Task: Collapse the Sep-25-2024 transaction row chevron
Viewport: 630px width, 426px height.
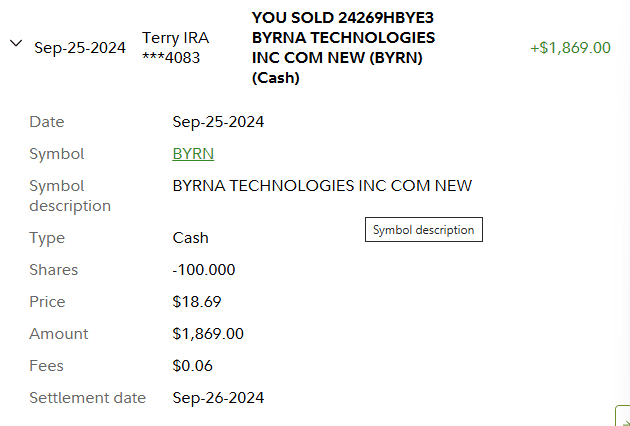Action: [x=15, y=43]
